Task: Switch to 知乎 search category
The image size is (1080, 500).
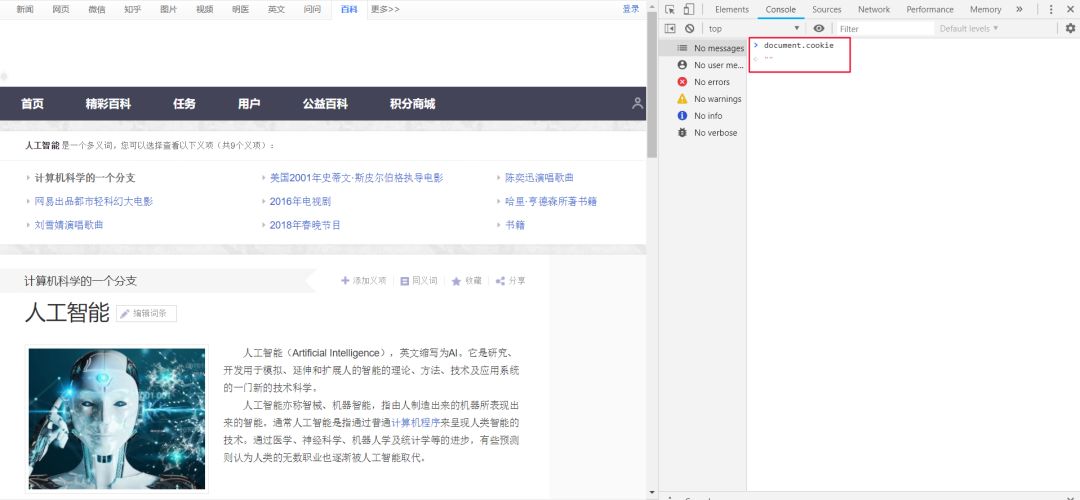Action: pos(133,10)
